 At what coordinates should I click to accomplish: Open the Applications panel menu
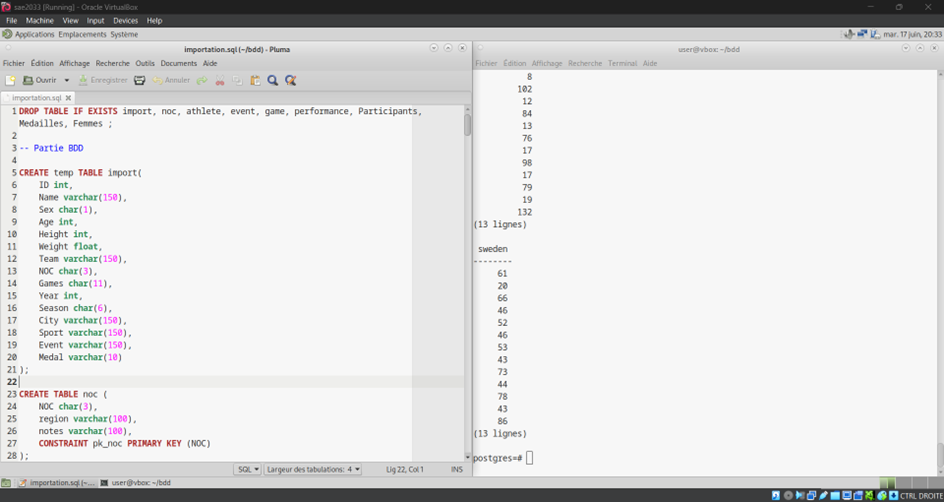(x=34, y=34)
